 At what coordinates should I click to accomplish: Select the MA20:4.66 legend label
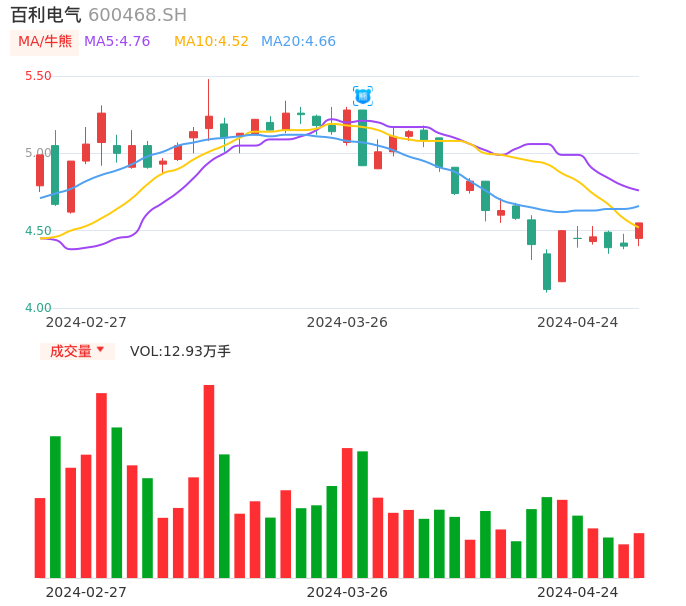298,41
